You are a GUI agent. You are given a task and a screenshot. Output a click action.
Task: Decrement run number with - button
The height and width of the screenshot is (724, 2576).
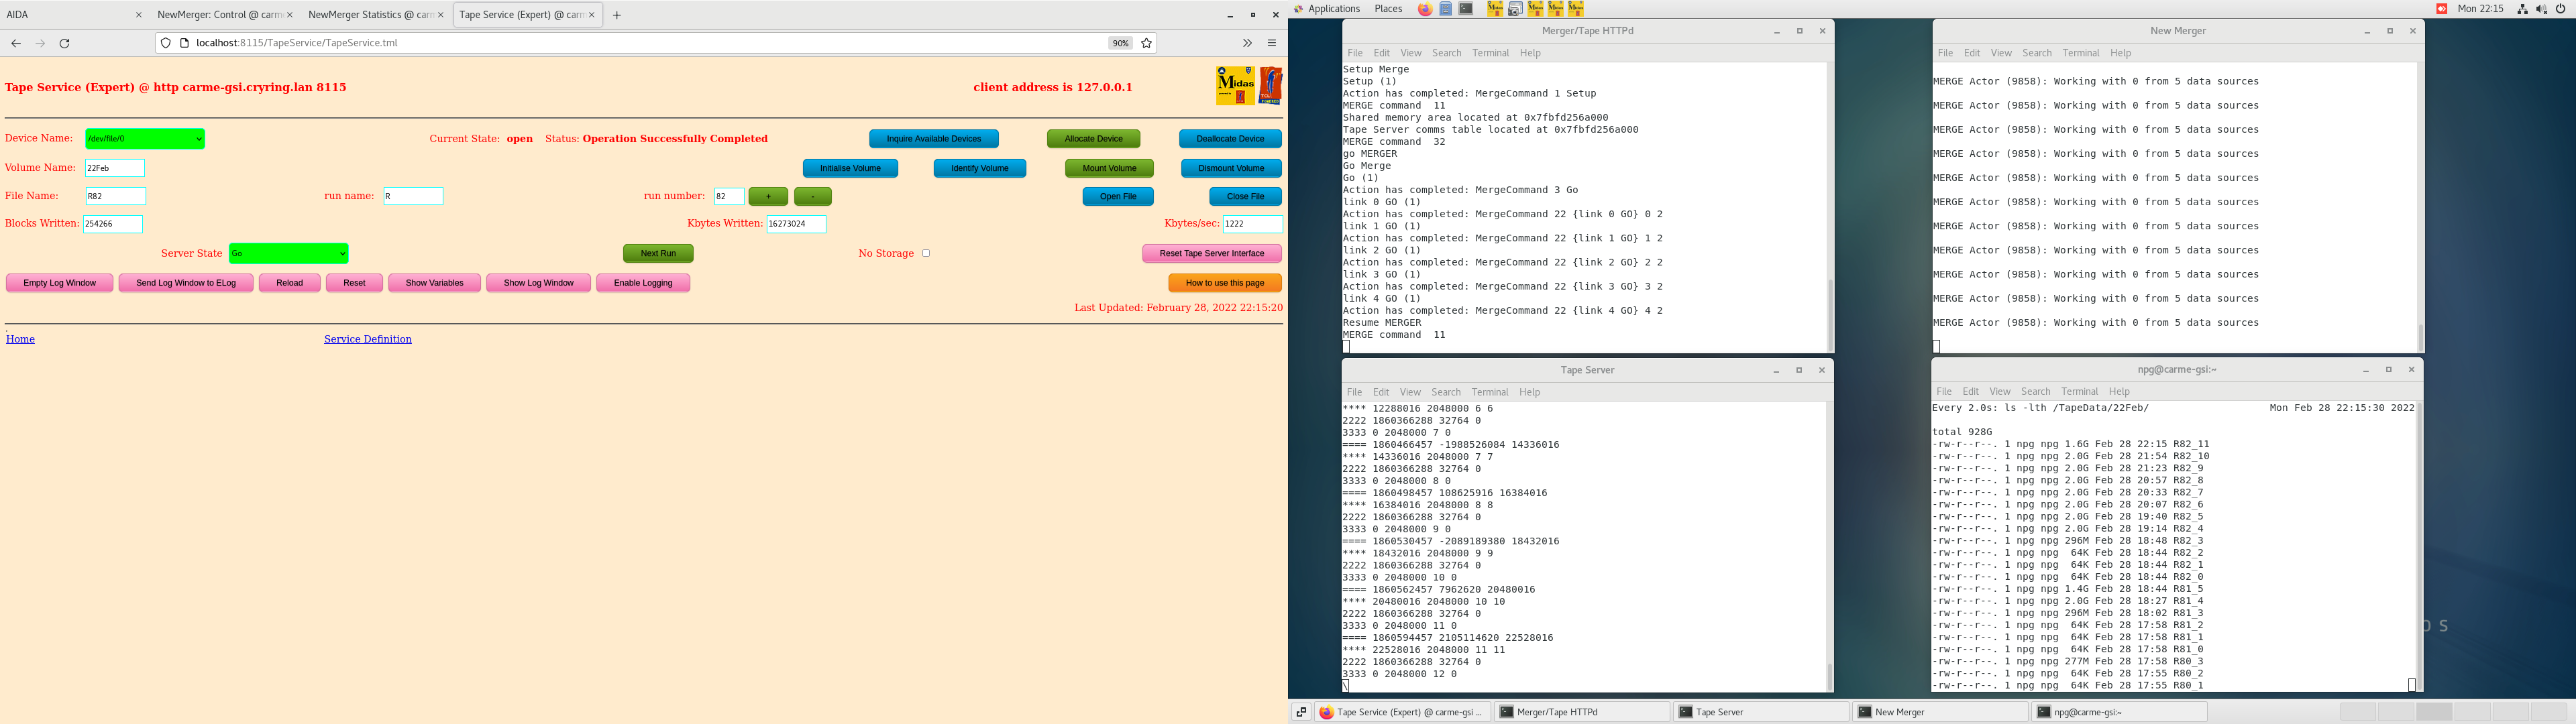click(813, 197)
